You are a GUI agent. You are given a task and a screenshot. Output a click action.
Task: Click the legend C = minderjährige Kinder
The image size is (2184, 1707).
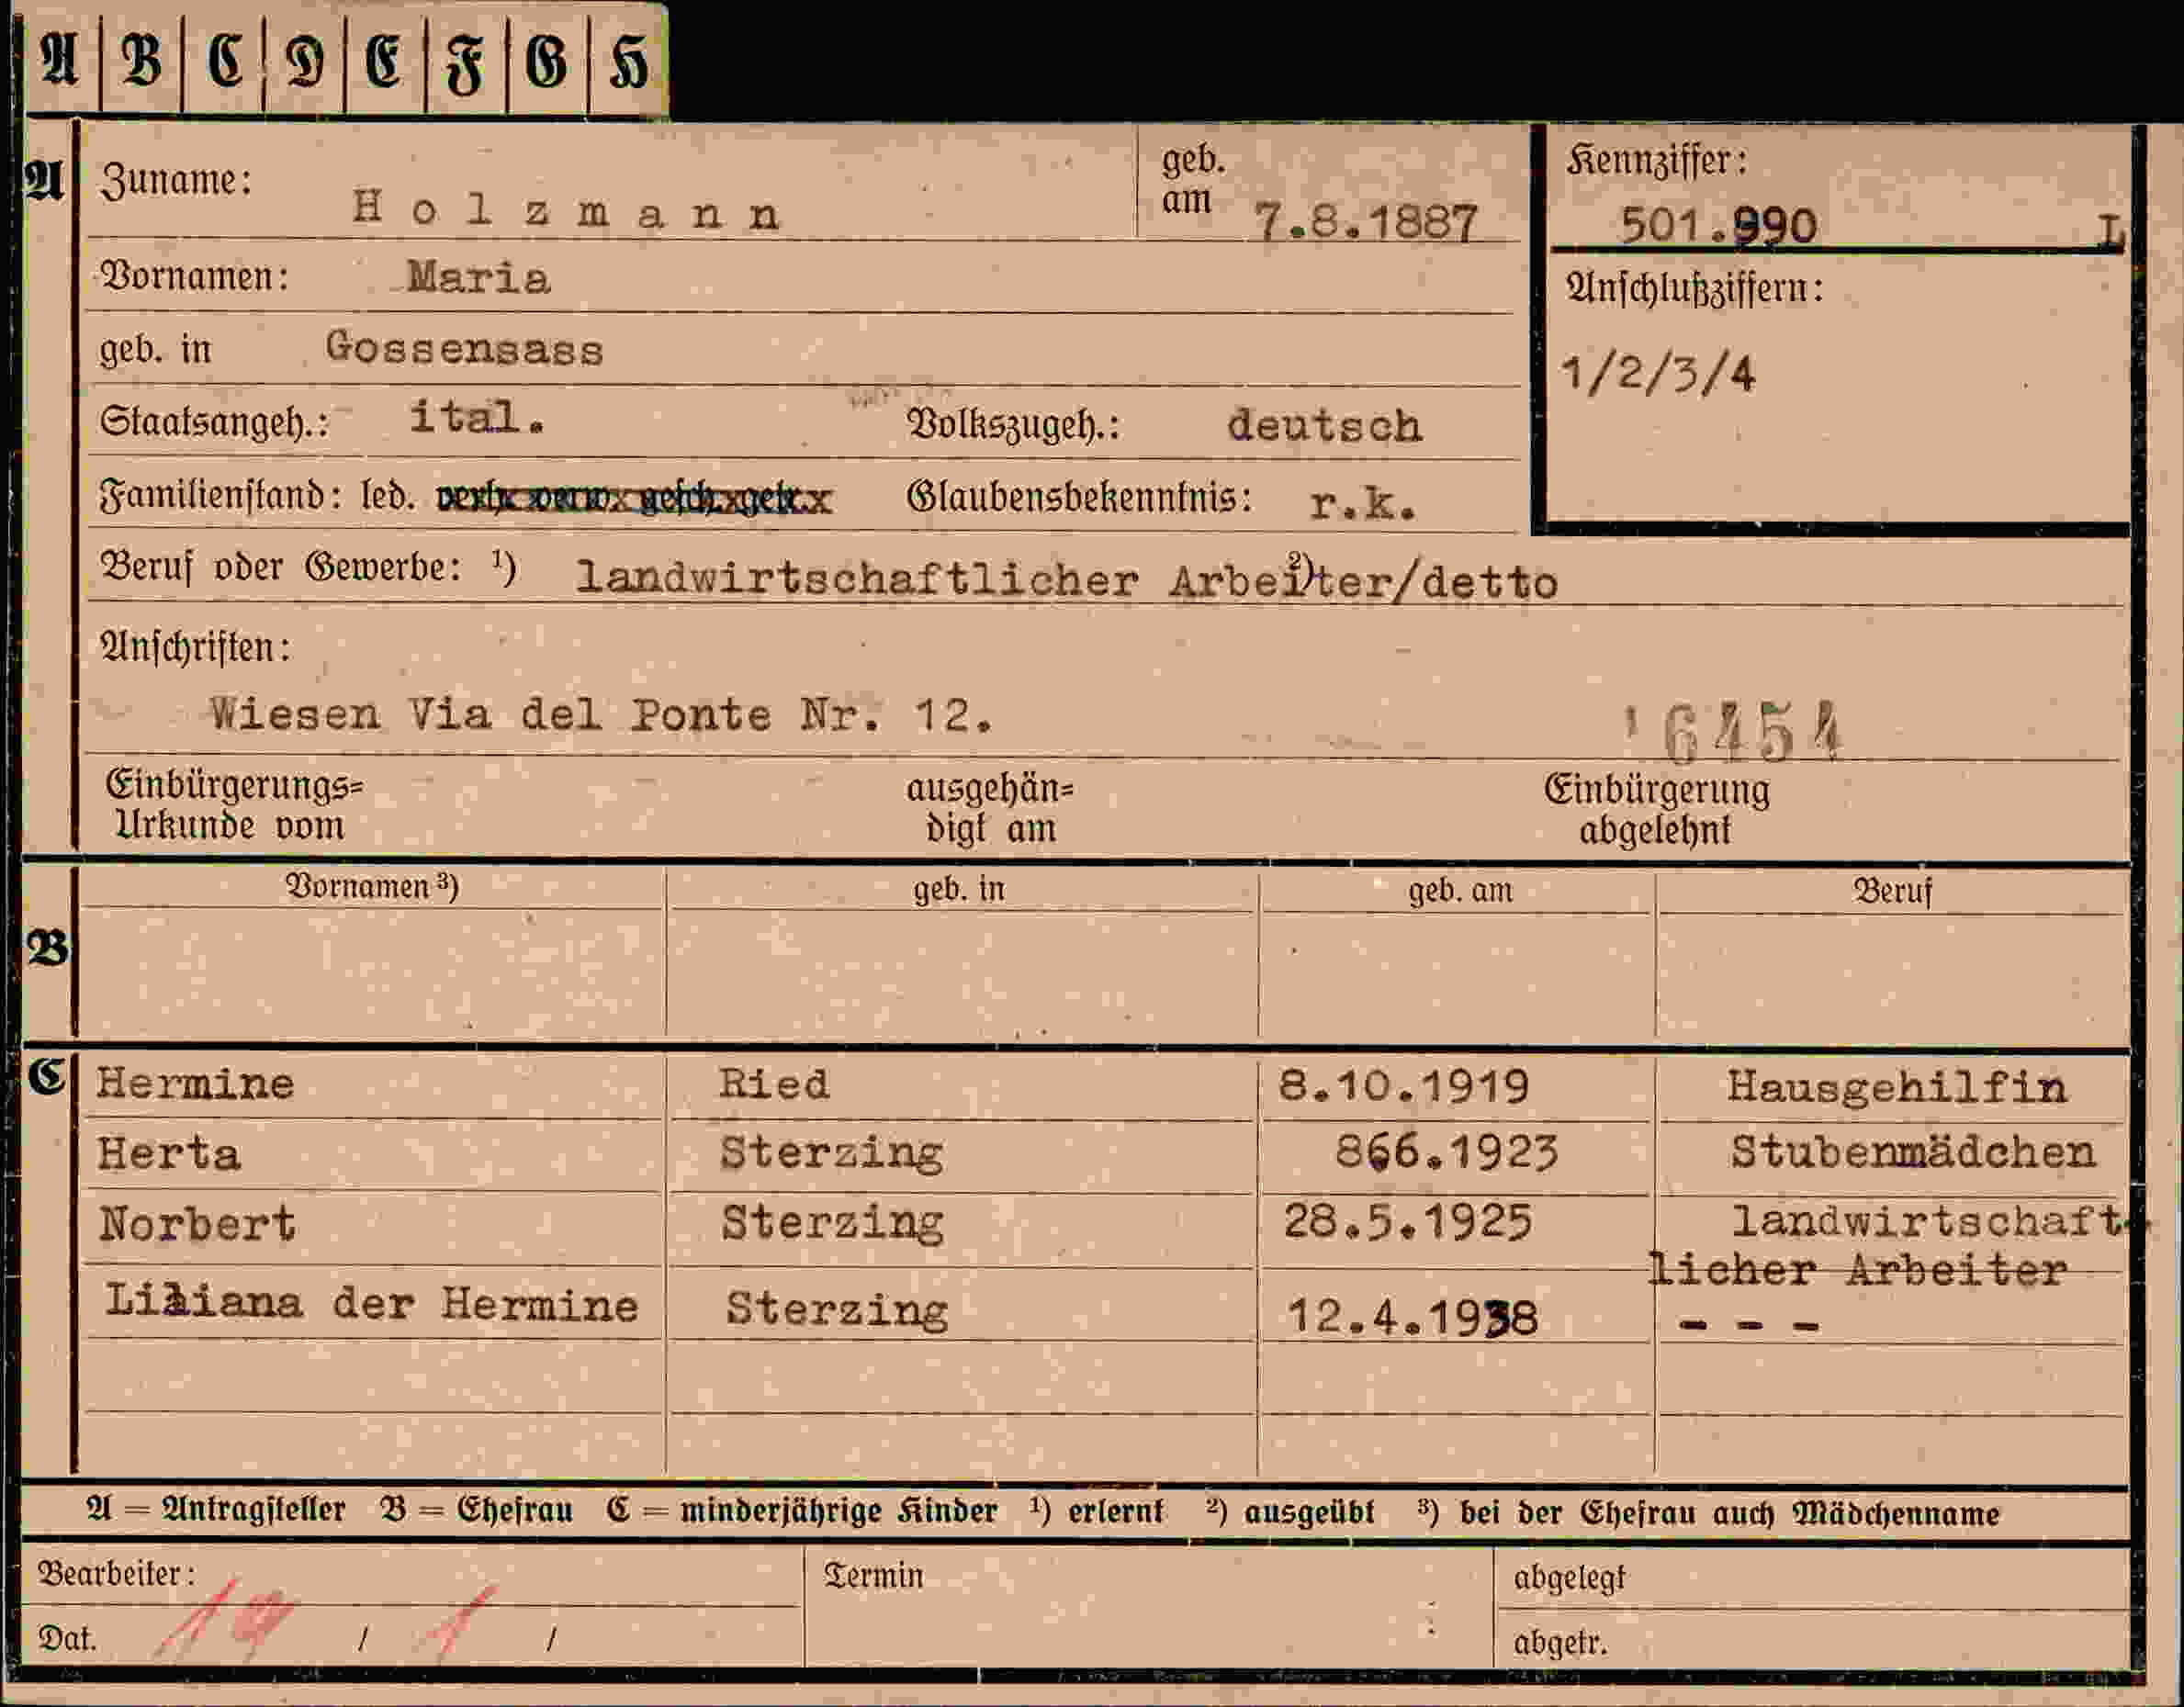[802, 1510]
